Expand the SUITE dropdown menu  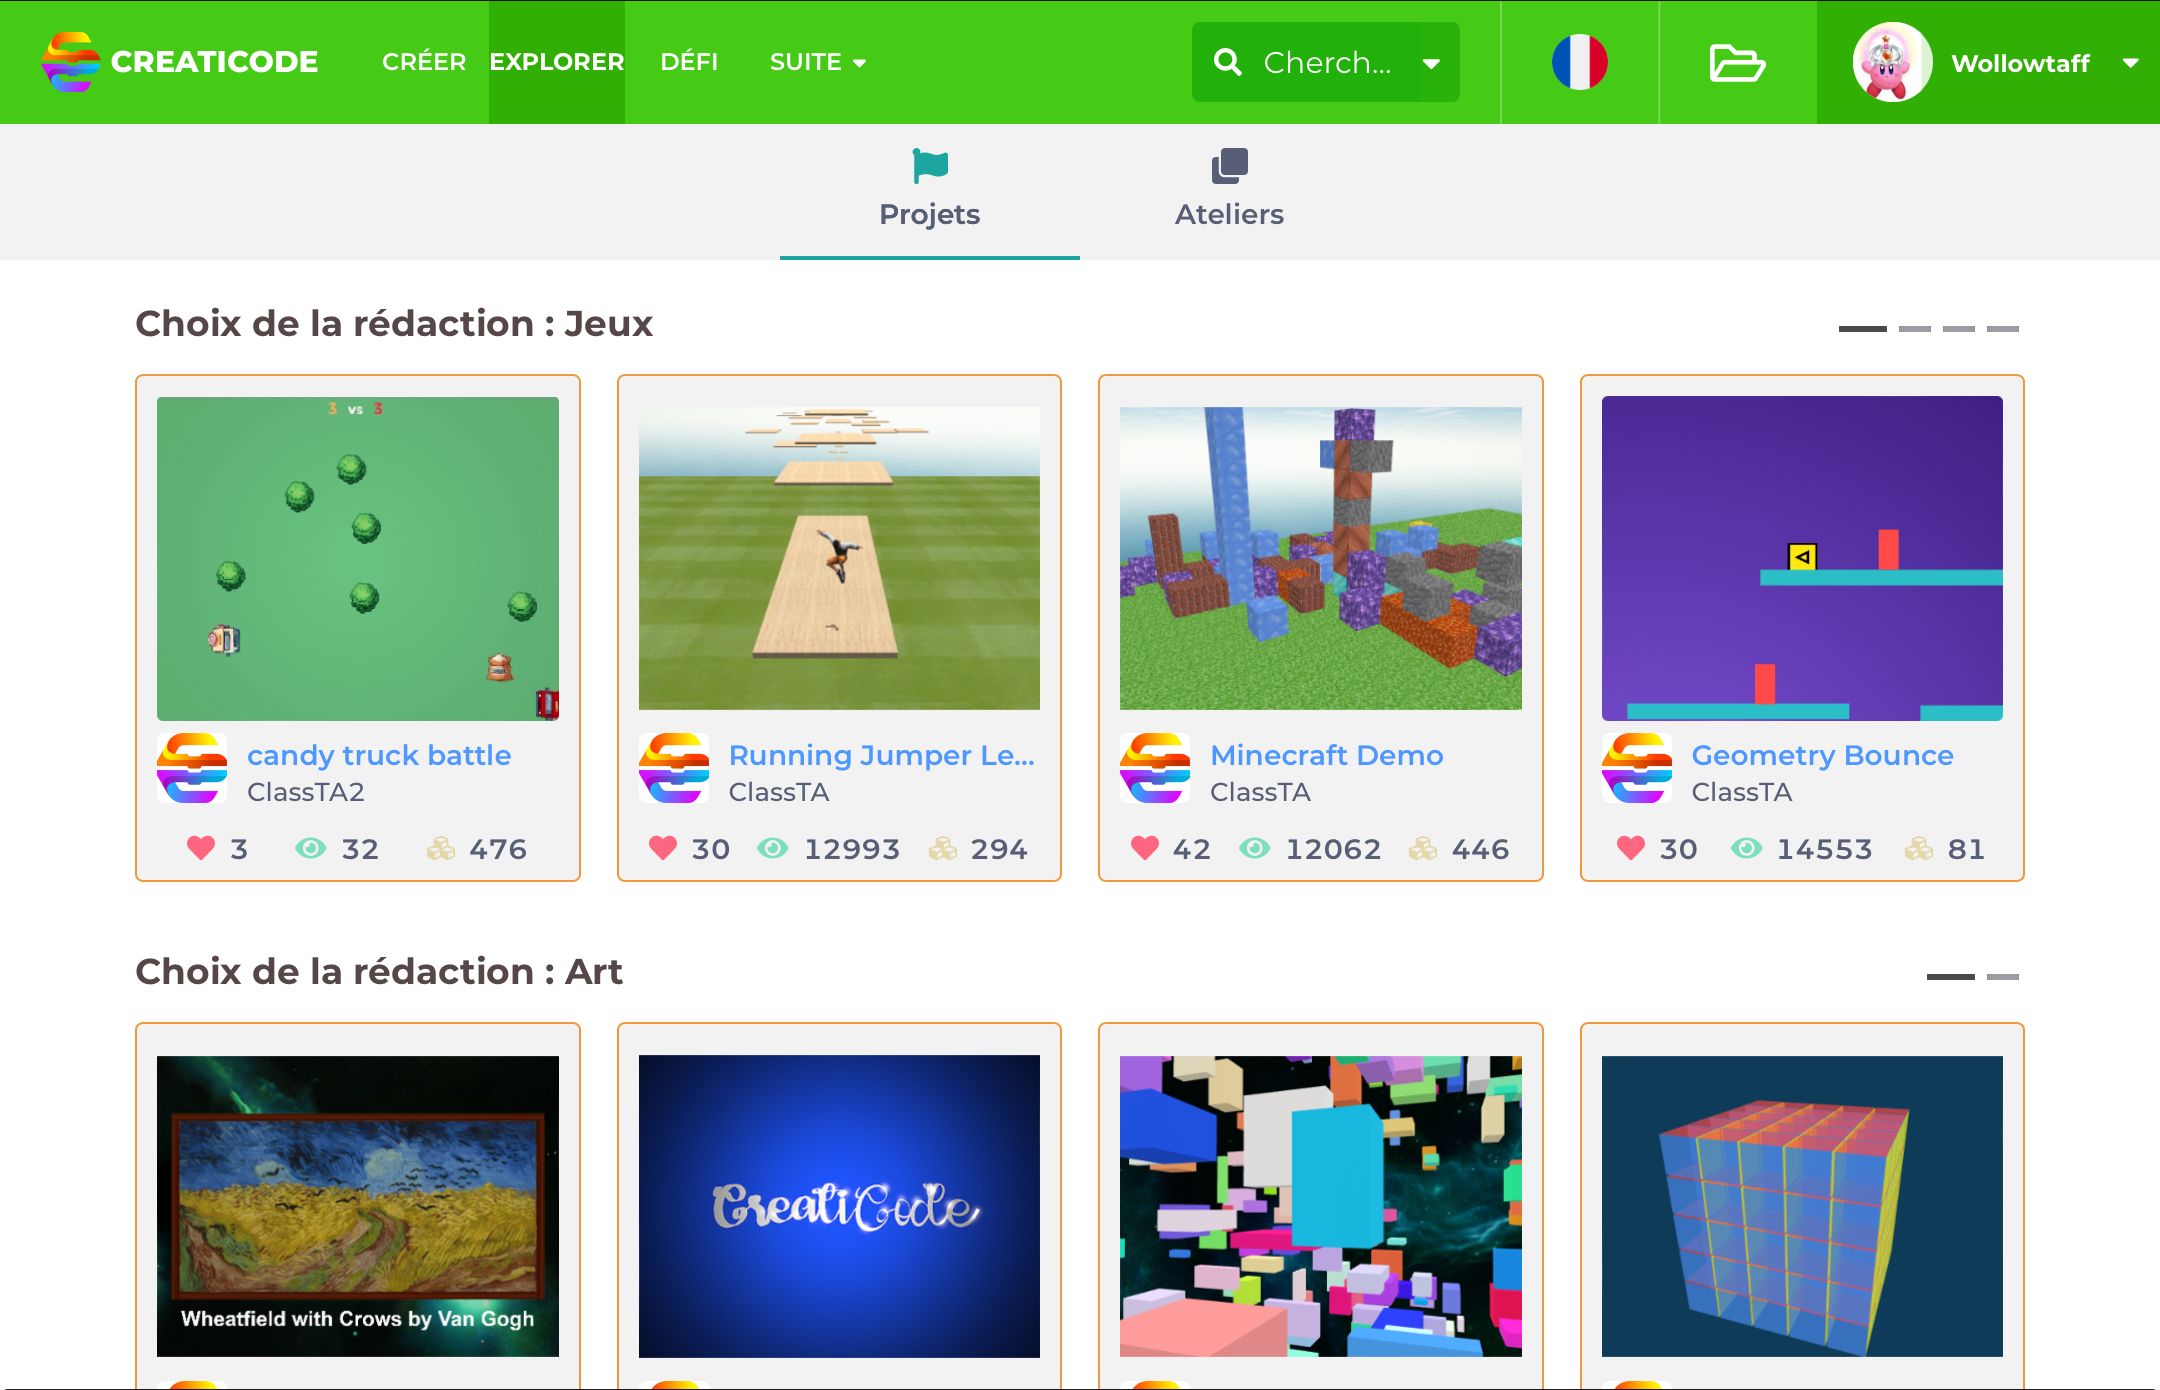(818, 62)
